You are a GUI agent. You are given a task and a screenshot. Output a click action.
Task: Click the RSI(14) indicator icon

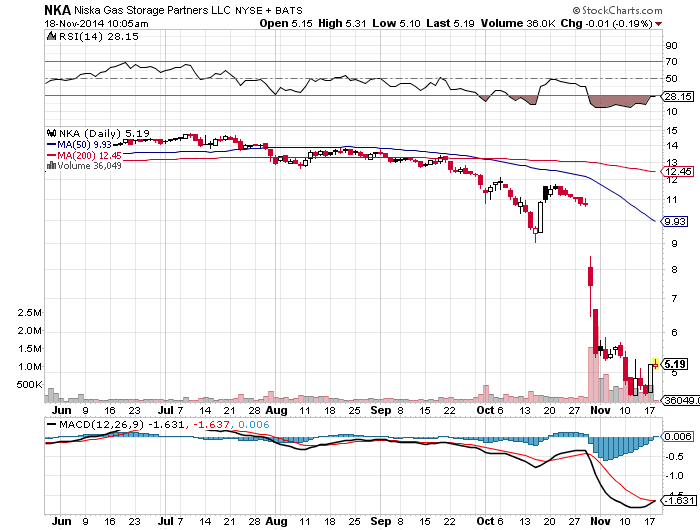click(52, 36)
